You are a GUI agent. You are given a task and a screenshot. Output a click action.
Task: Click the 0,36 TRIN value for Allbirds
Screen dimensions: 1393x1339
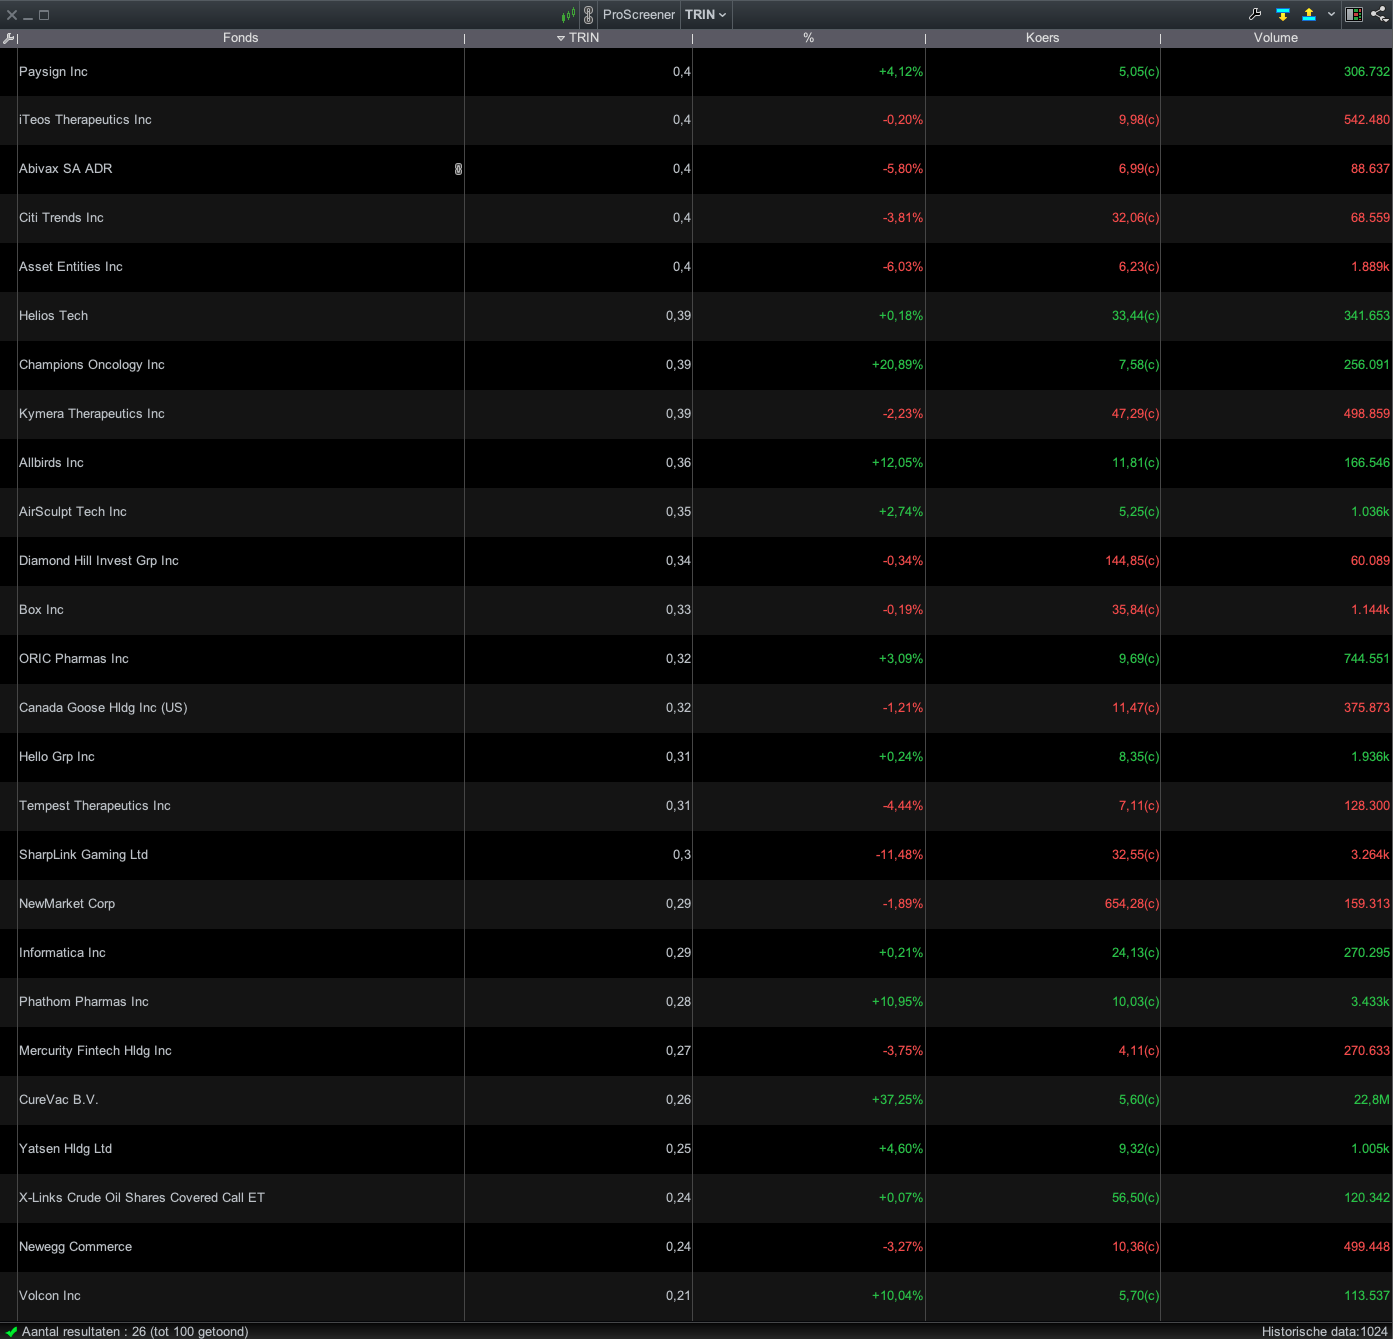[678, 463]
